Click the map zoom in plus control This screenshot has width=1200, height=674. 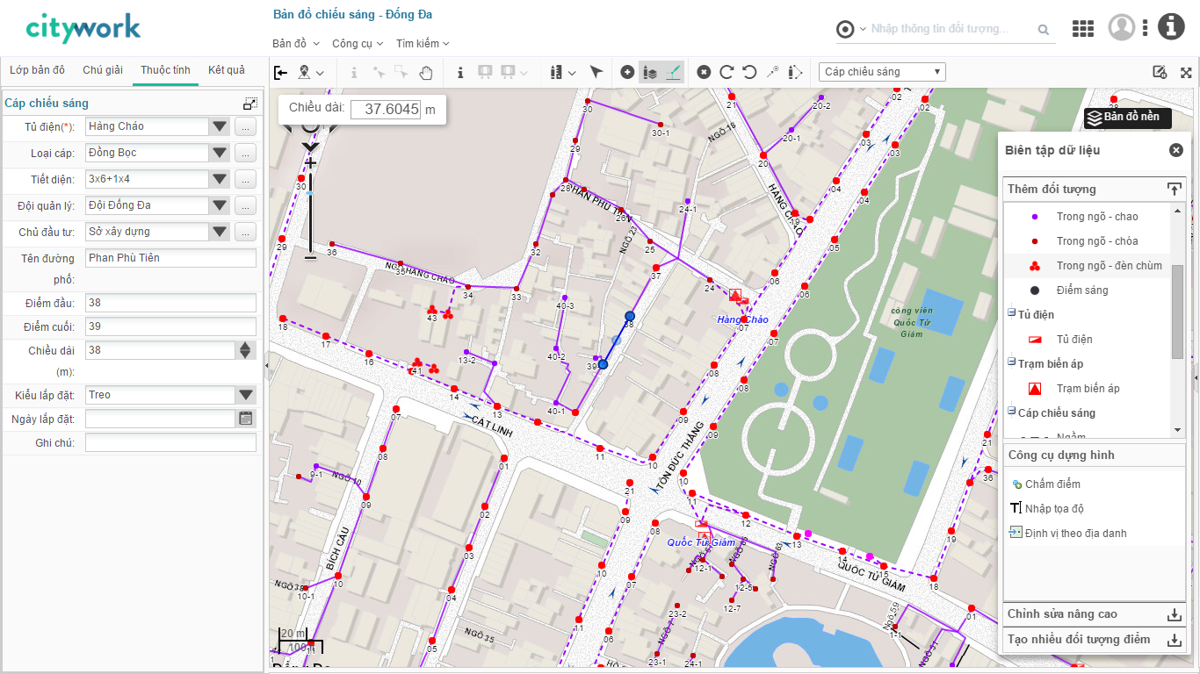point(310,163)
